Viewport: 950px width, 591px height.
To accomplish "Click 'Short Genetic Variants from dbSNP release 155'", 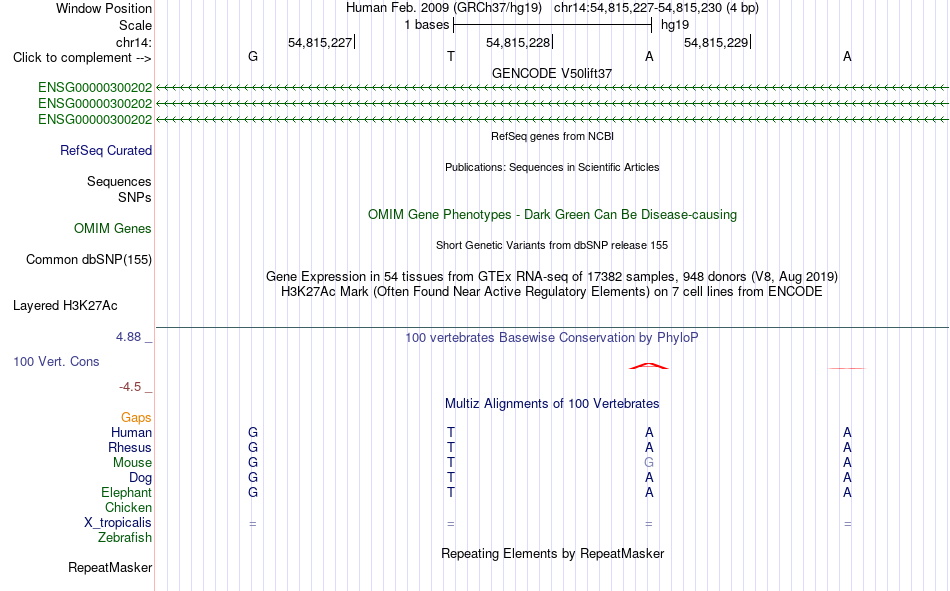I will [552, 245].
